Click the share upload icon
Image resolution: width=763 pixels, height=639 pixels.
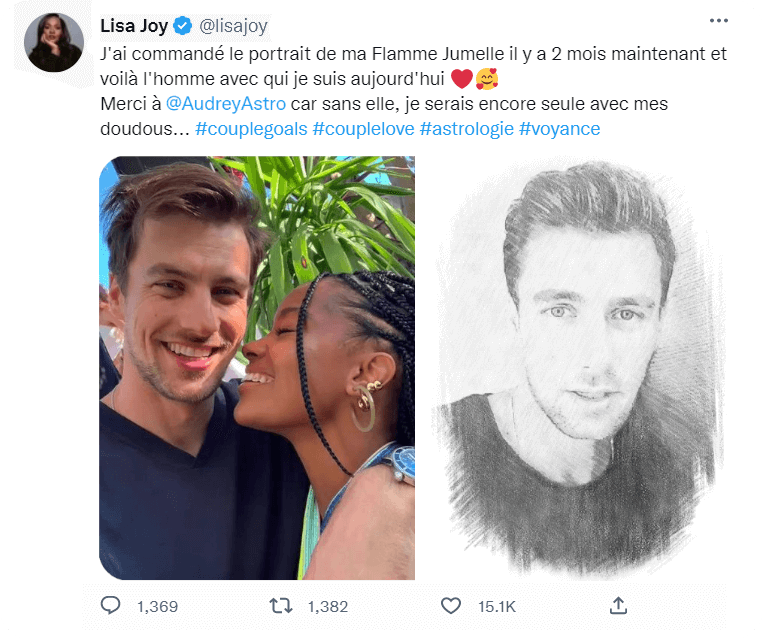618,605
